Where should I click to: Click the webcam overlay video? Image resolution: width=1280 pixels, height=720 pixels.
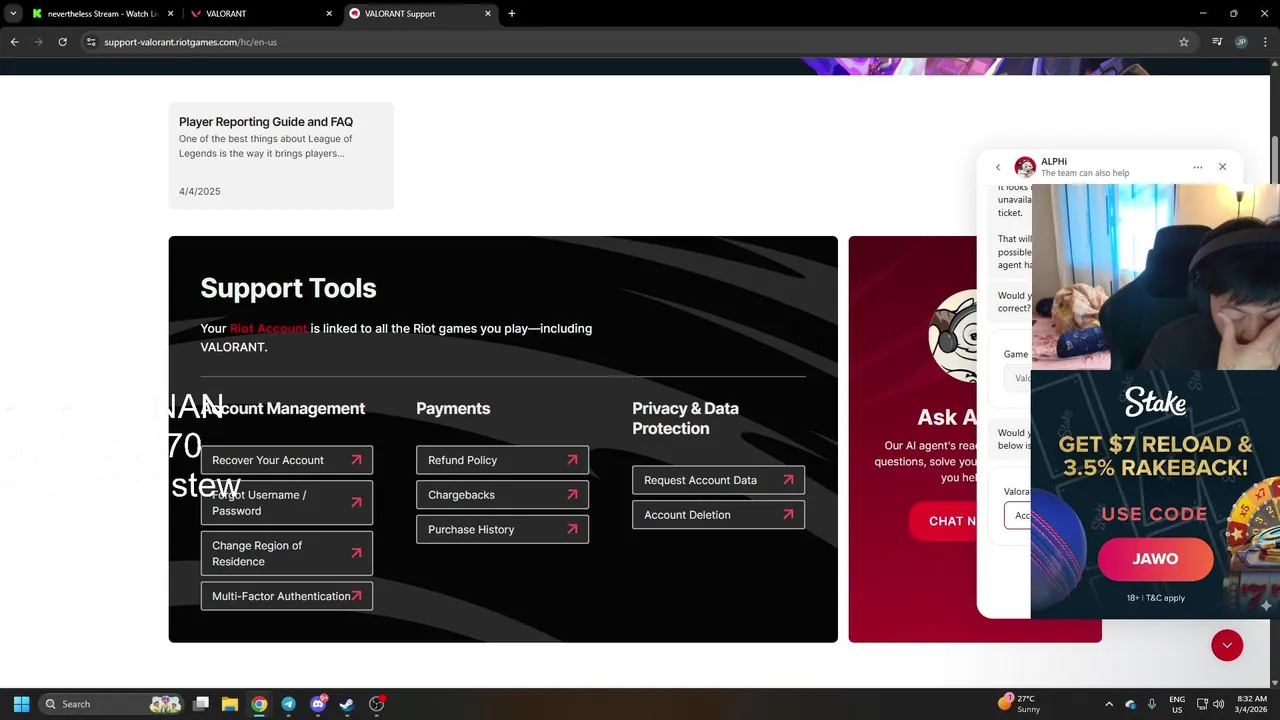click(1155, 277)
